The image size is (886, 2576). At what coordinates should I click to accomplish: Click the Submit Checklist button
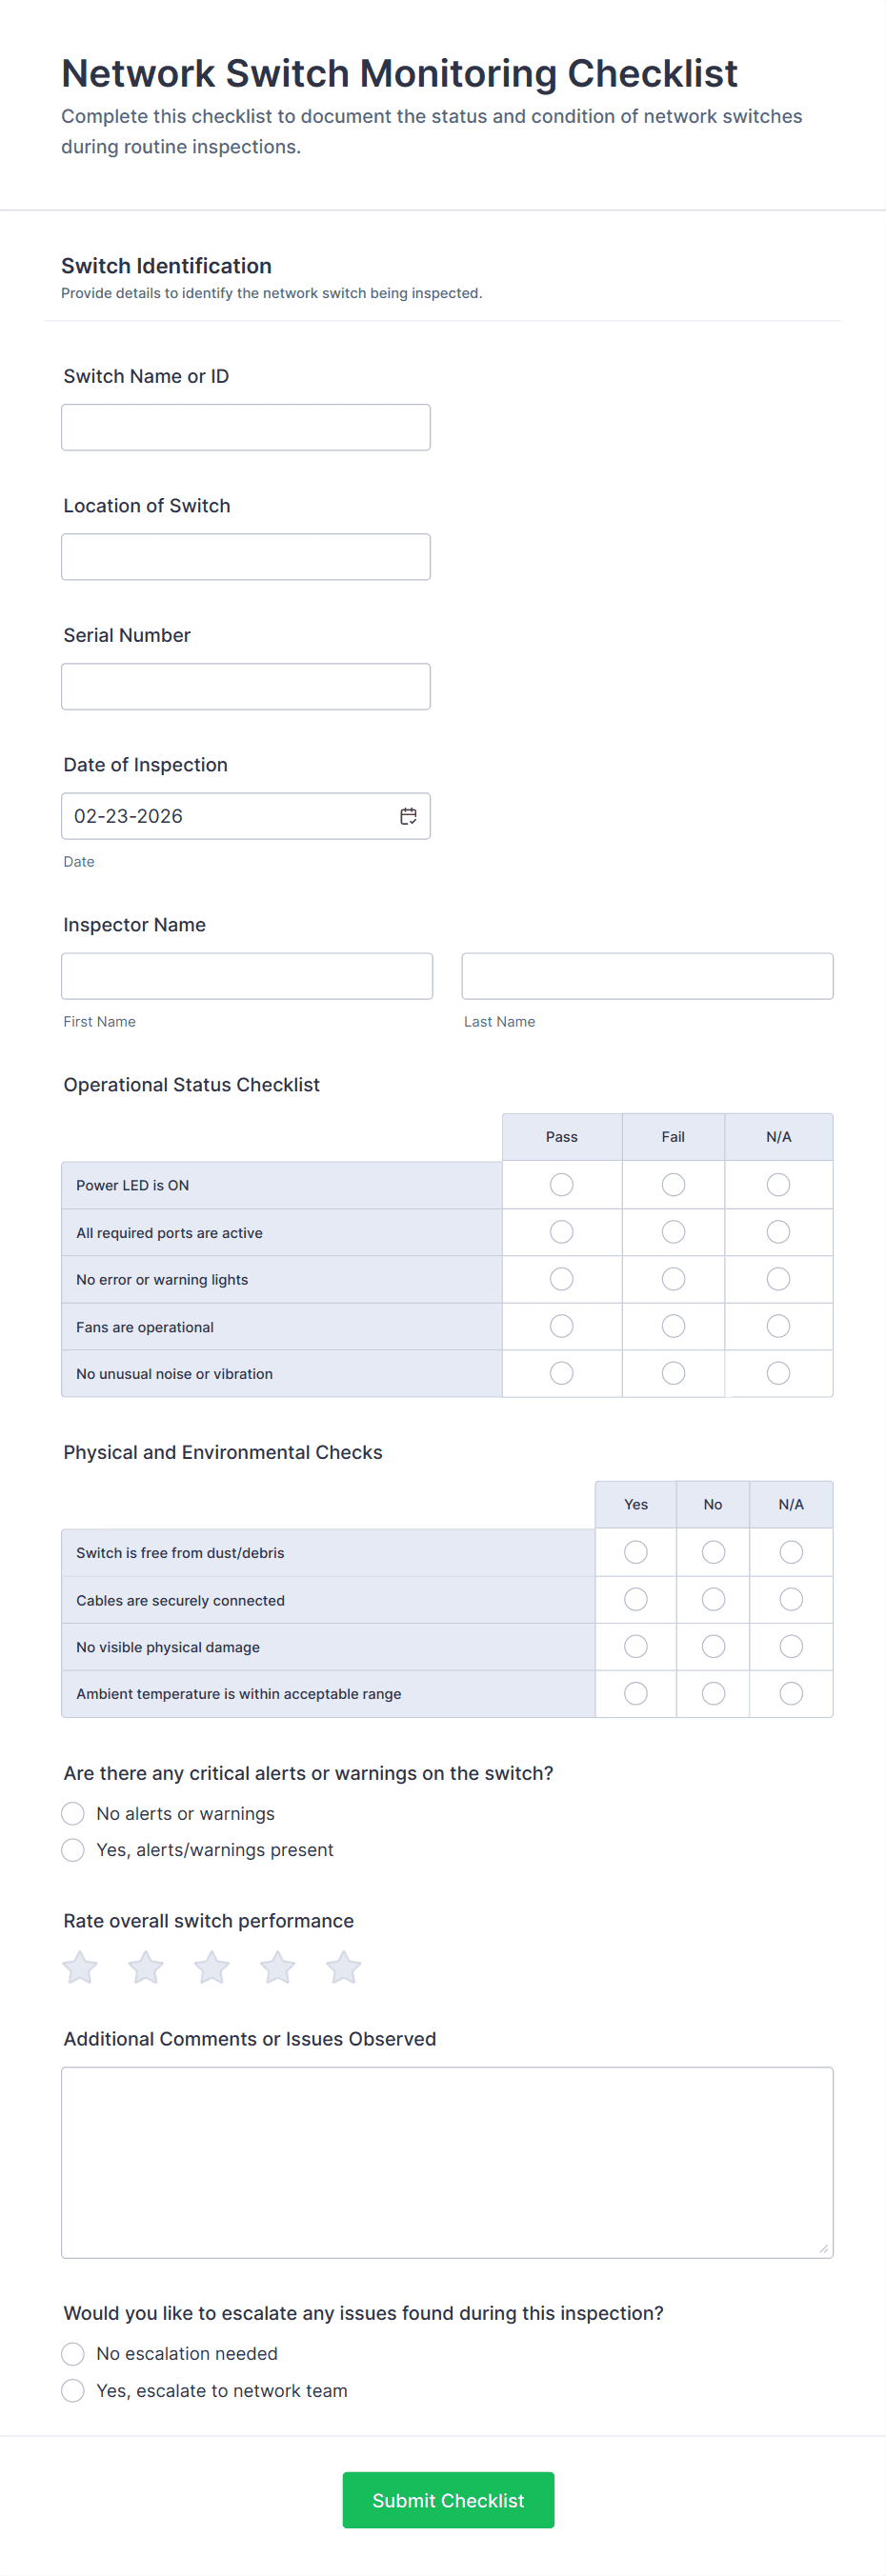448,2500
